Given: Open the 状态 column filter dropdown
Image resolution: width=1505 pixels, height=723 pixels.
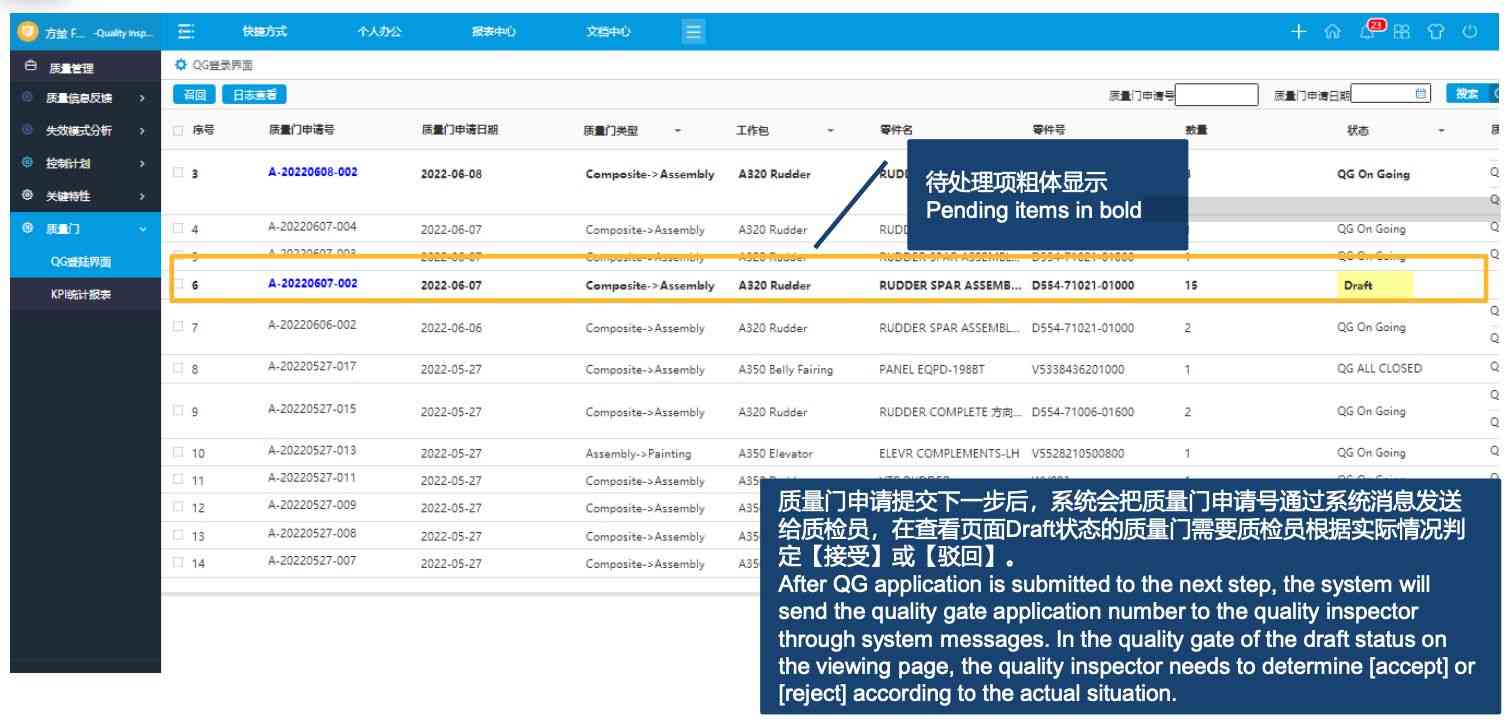Looking at the screenshot, I should [1441, 131].
